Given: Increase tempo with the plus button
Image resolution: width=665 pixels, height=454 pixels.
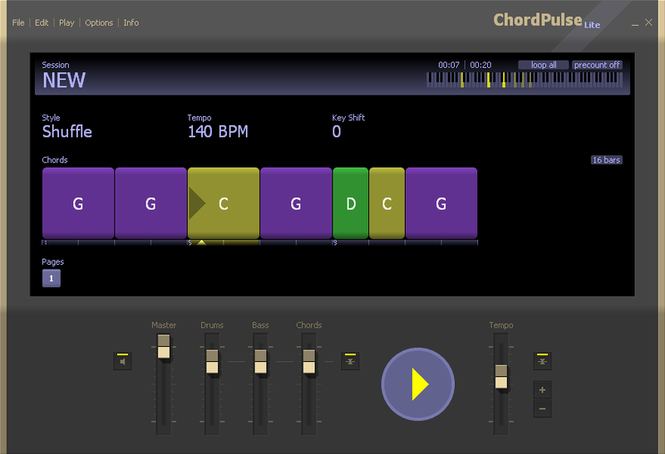Looking at the screenshot, I should tap(542, 390).
